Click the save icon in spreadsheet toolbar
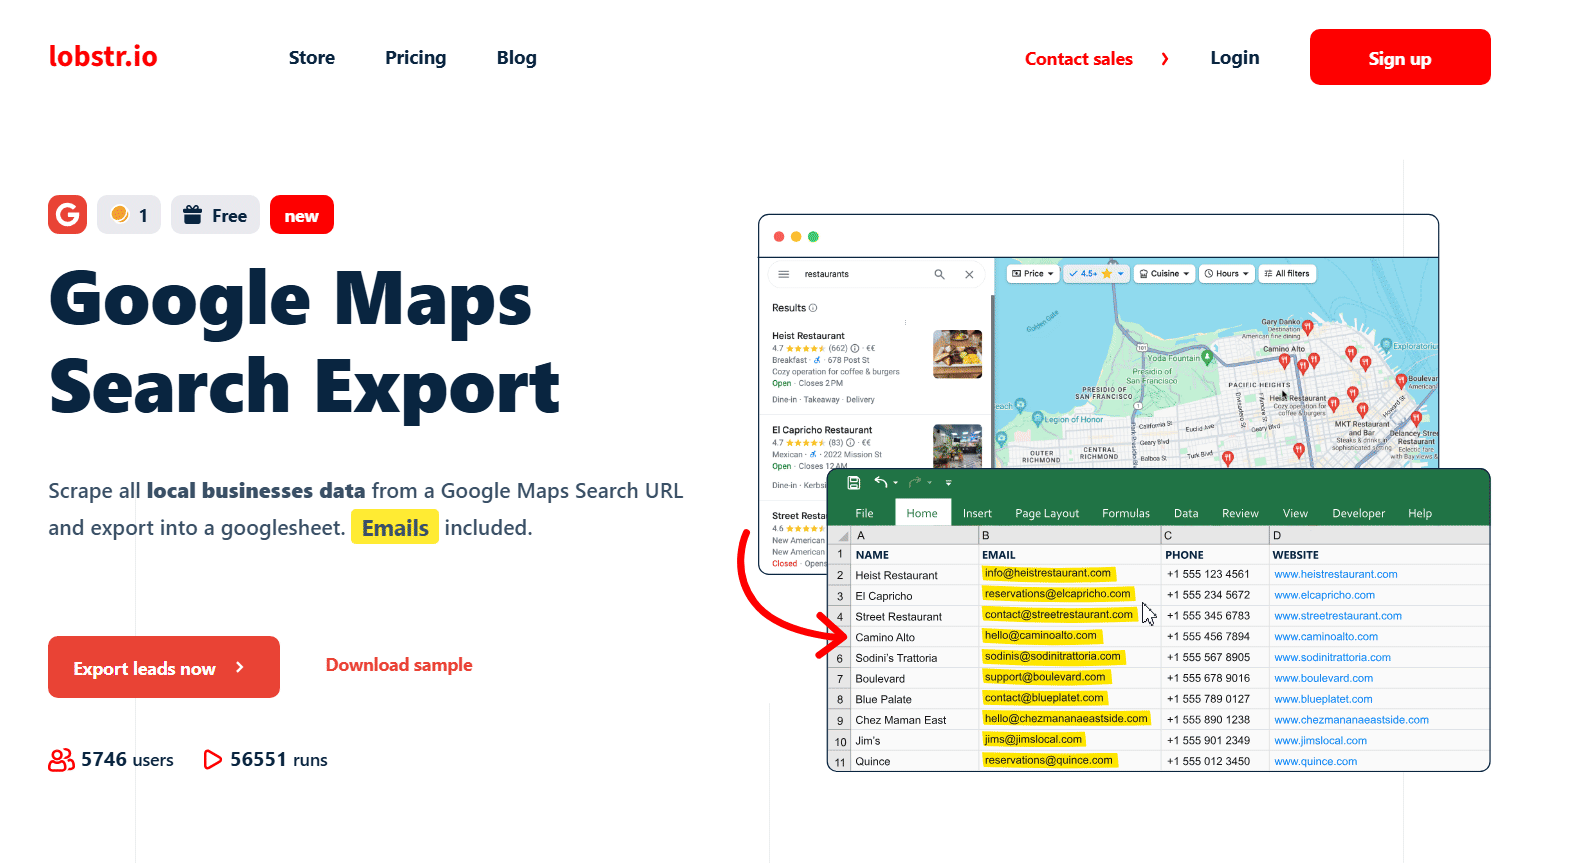The image size is (1577, 863). (853, 483)
